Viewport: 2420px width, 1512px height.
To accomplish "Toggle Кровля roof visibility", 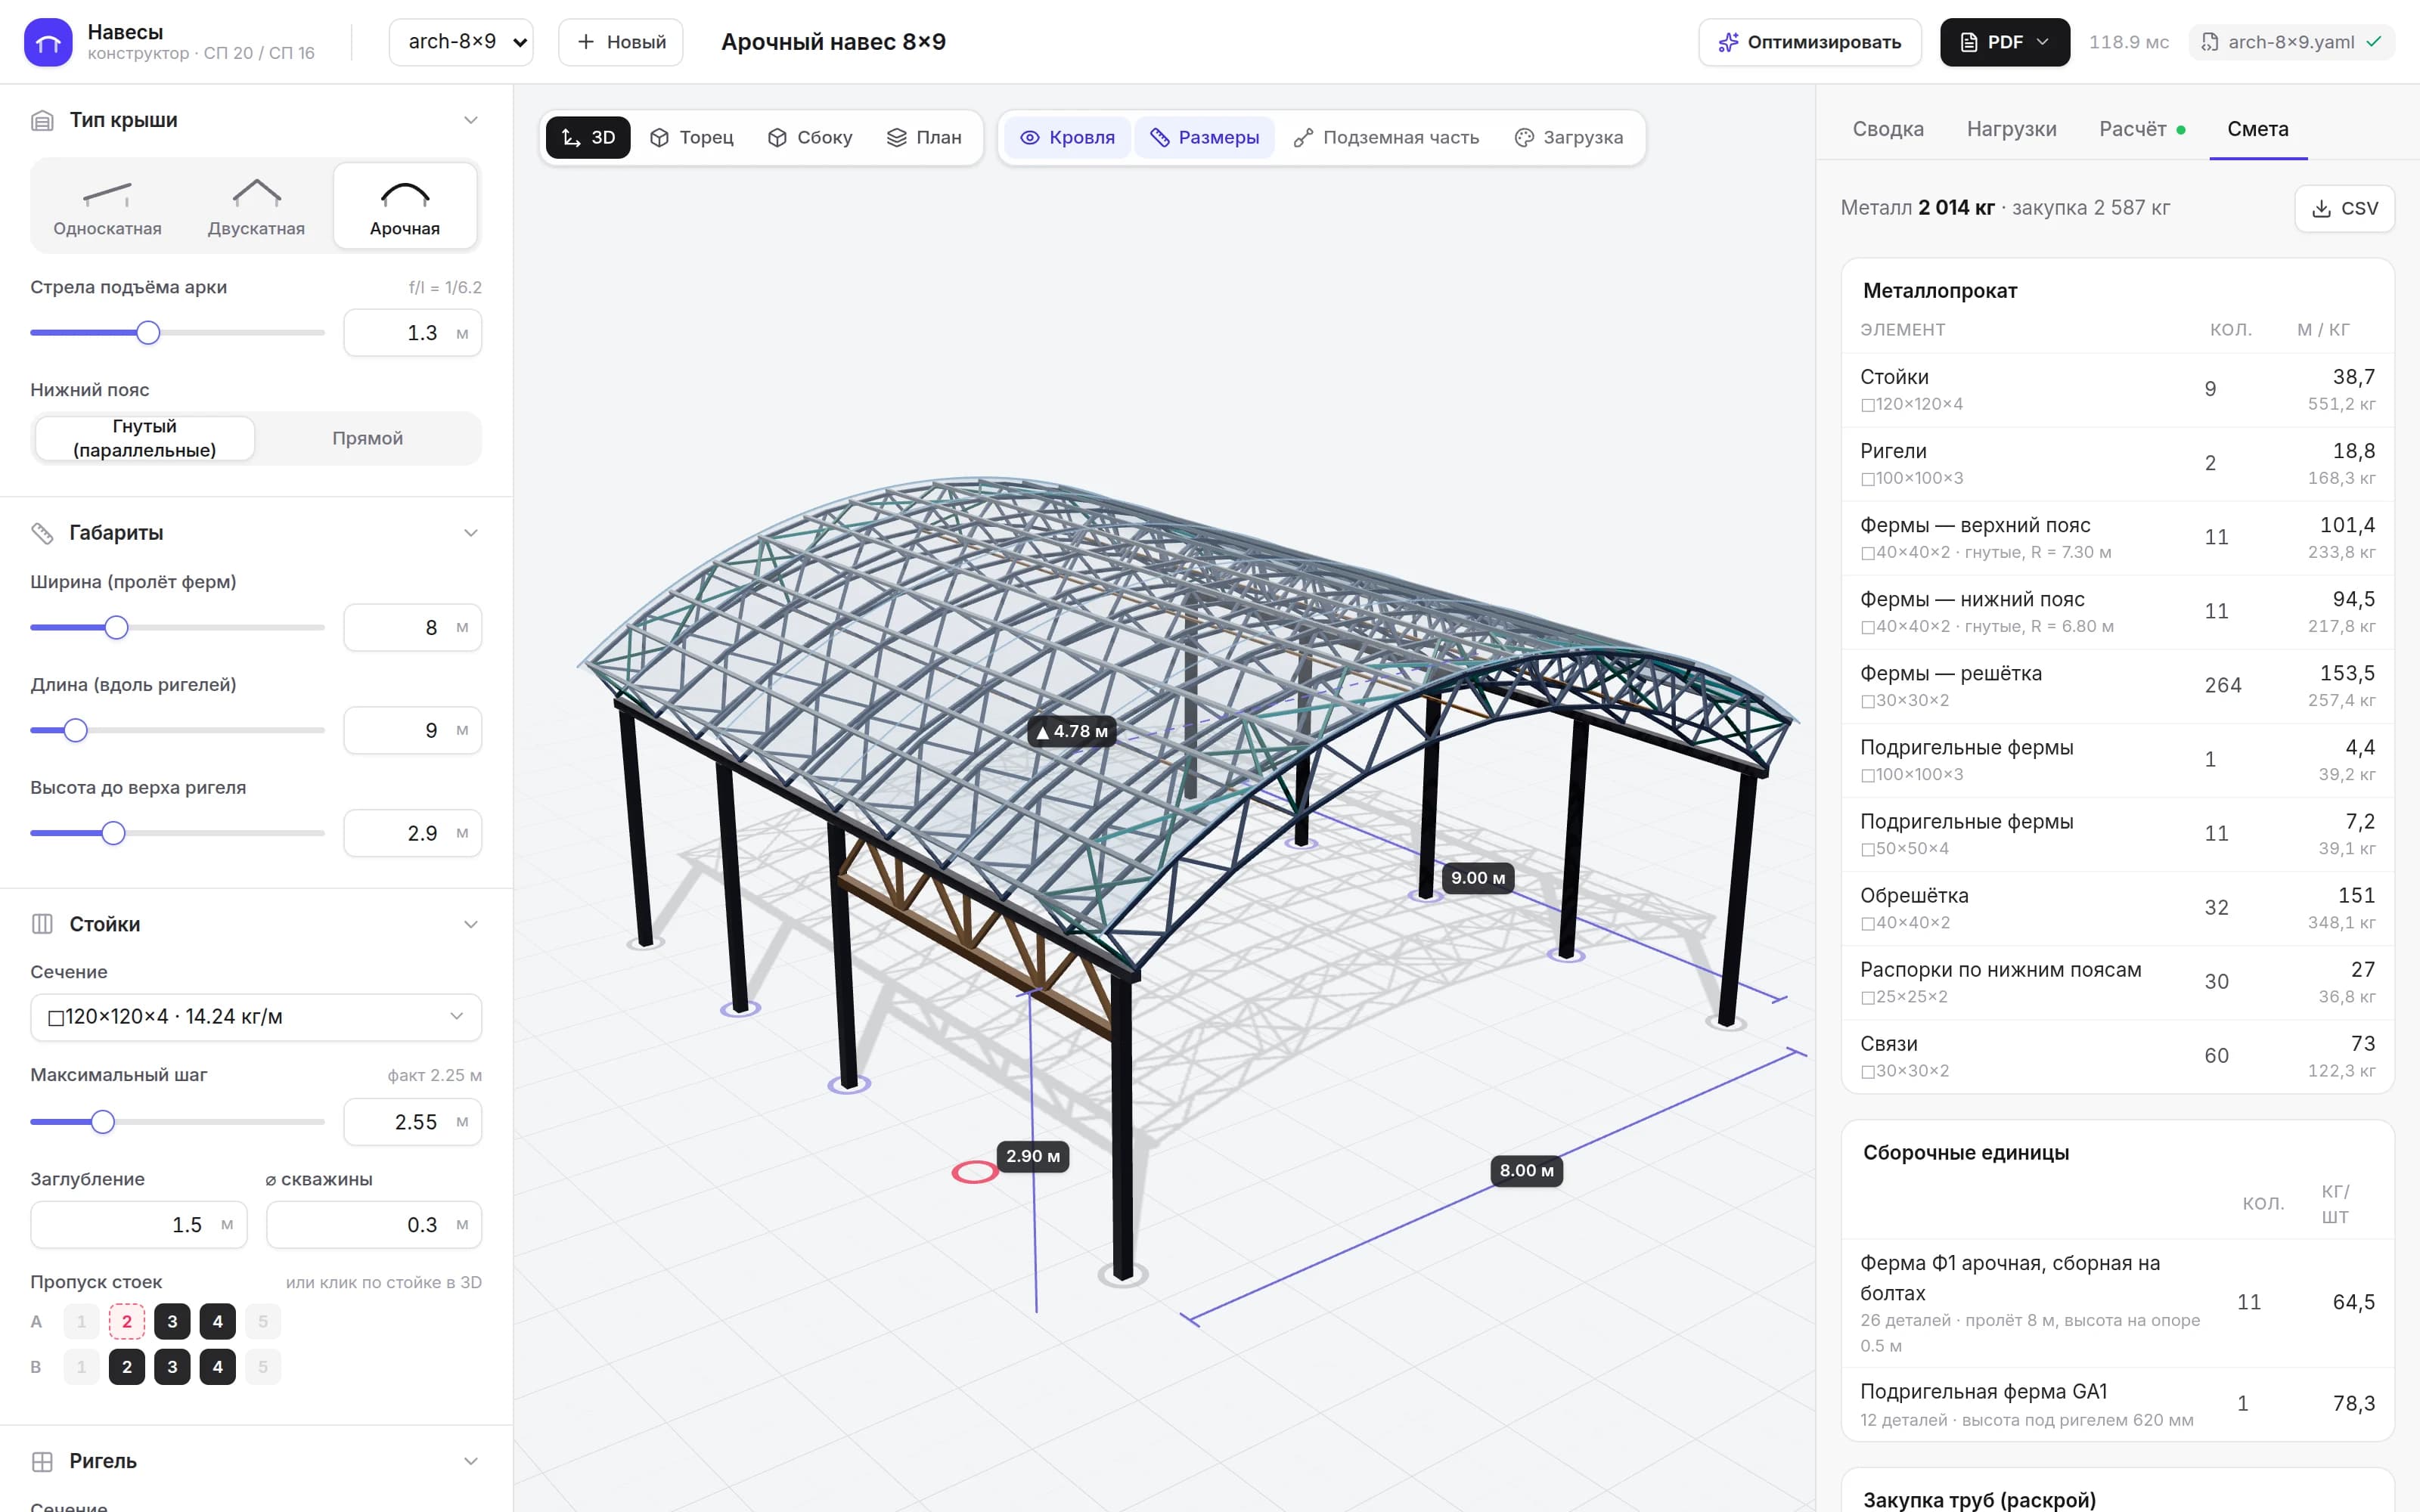I will coord(1067,137).
